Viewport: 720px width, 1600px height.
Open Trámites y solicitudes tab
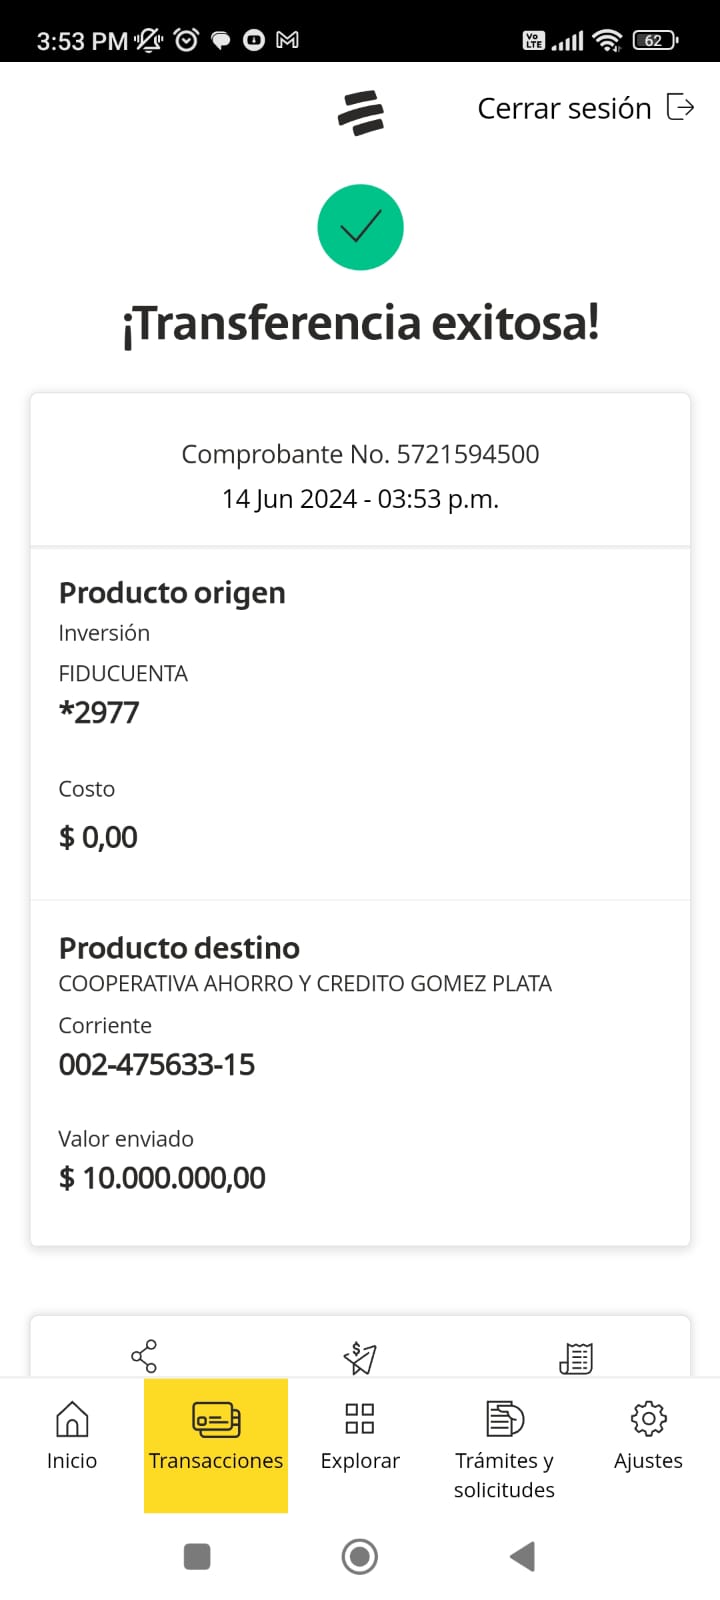pos(504,1446)
